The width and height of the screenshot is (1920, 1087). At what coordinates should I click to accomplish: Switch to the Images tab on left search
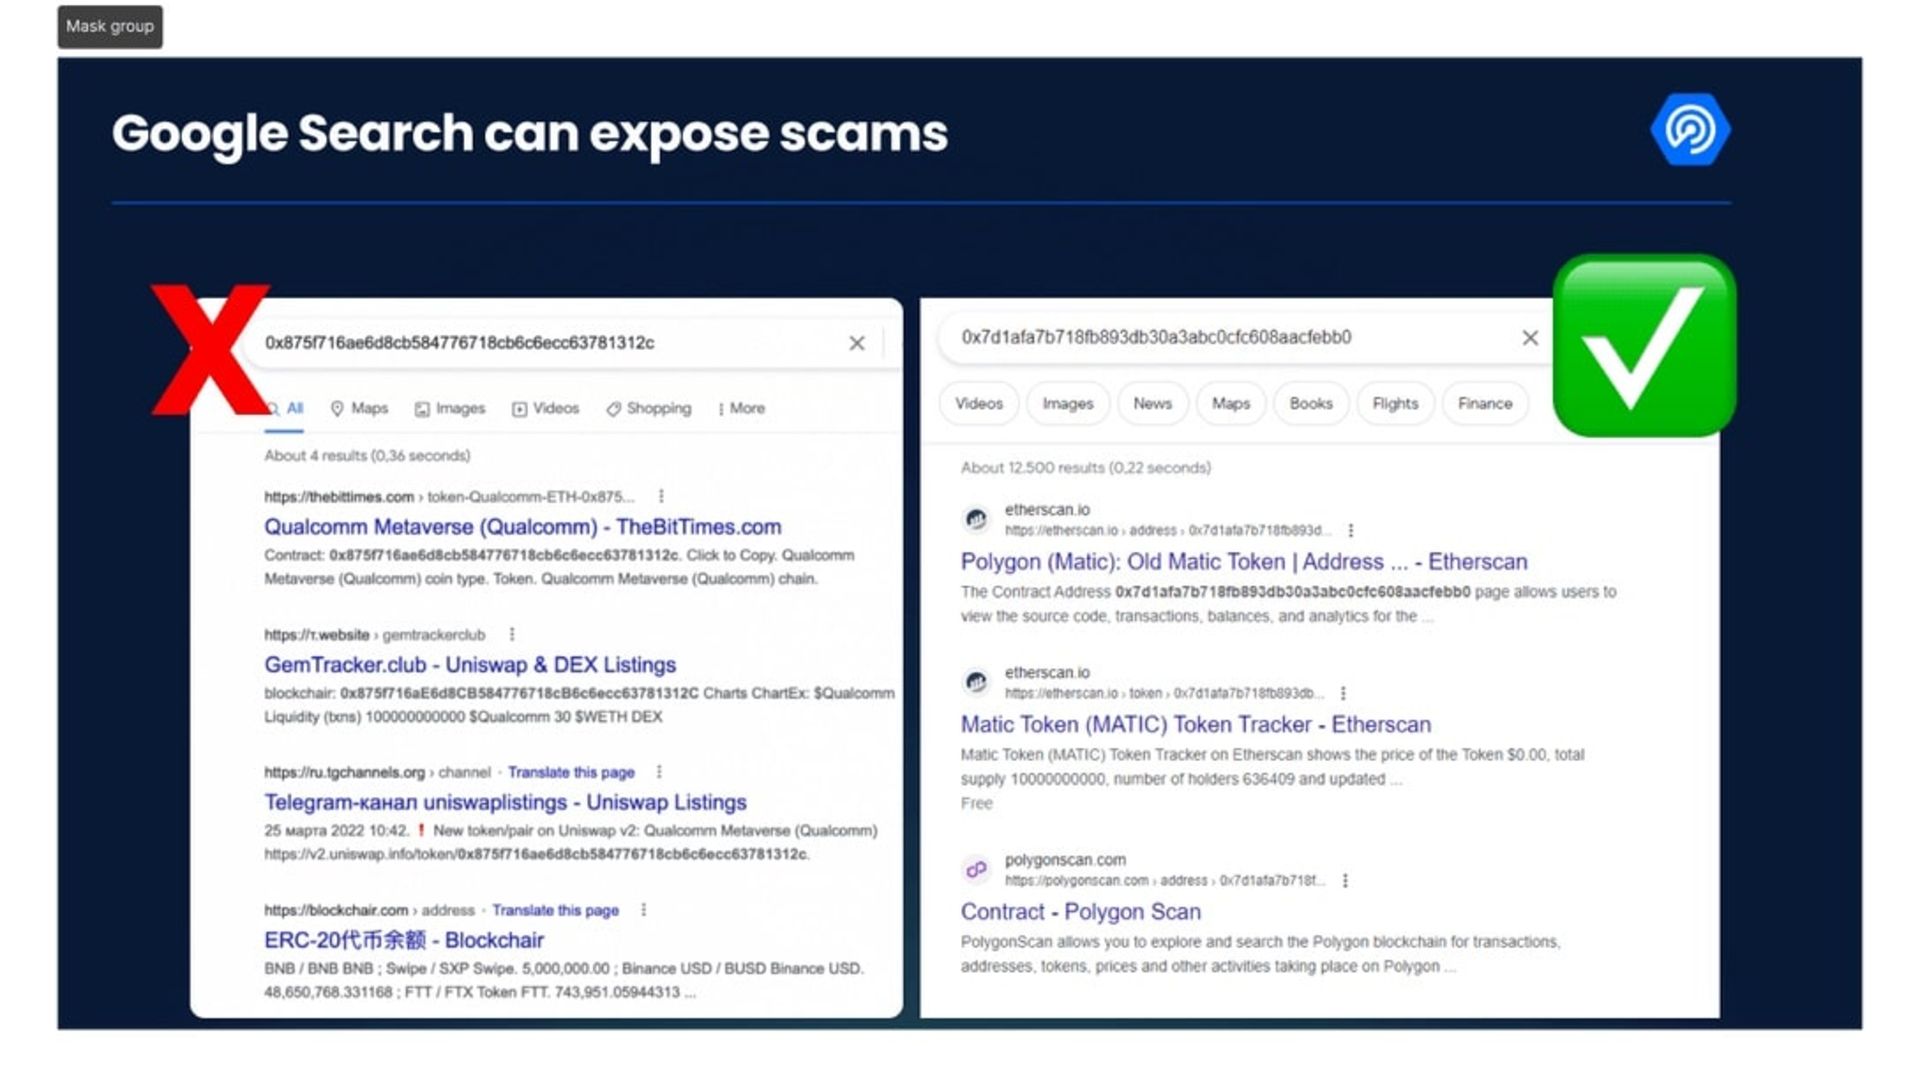(x=450, y=408)
